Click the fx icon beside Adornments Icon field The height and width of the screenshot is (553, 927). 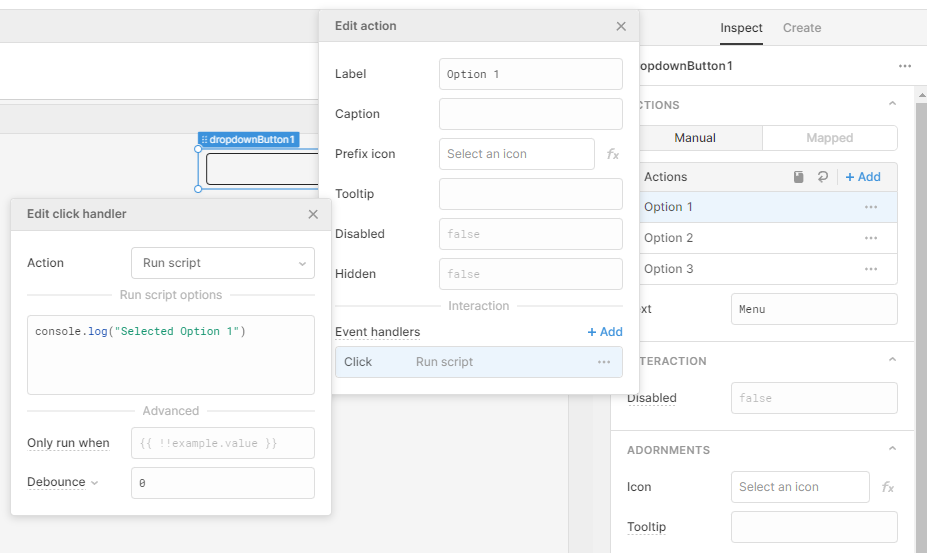click(887, 487)
